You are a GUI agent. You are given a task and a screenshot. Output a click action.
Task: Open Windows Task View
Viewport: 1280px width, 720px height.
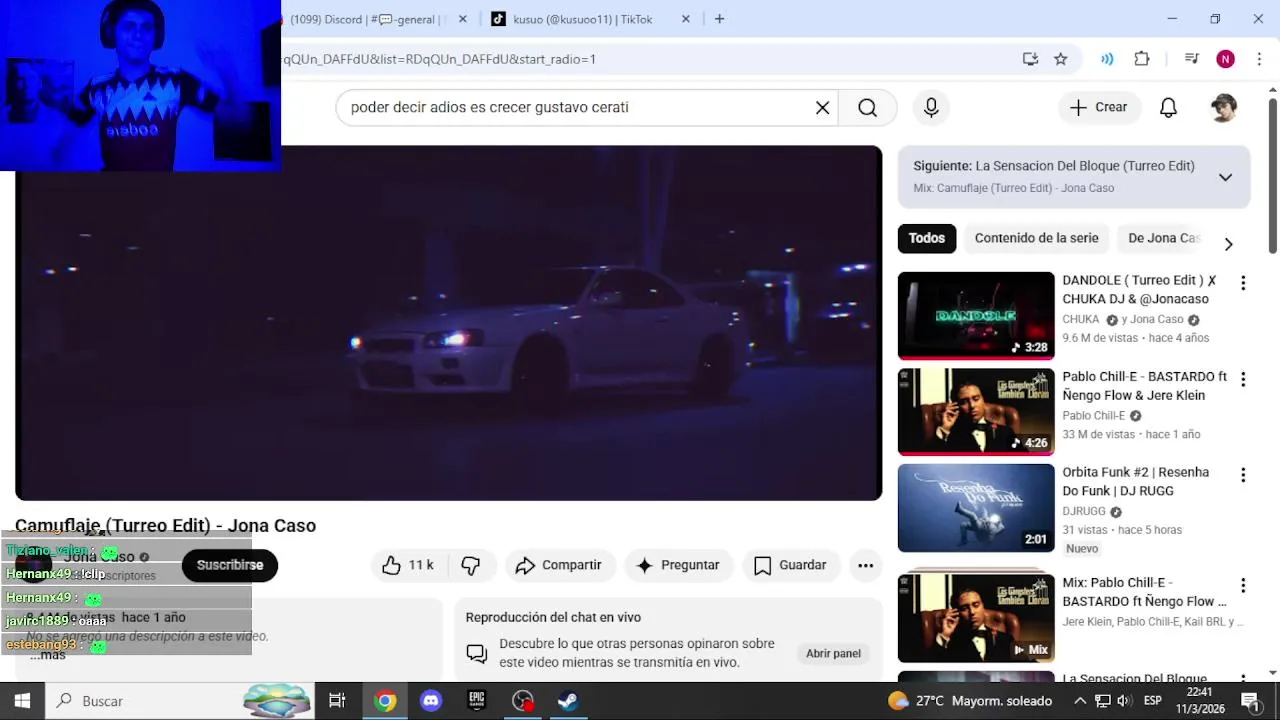click(337, 701)
